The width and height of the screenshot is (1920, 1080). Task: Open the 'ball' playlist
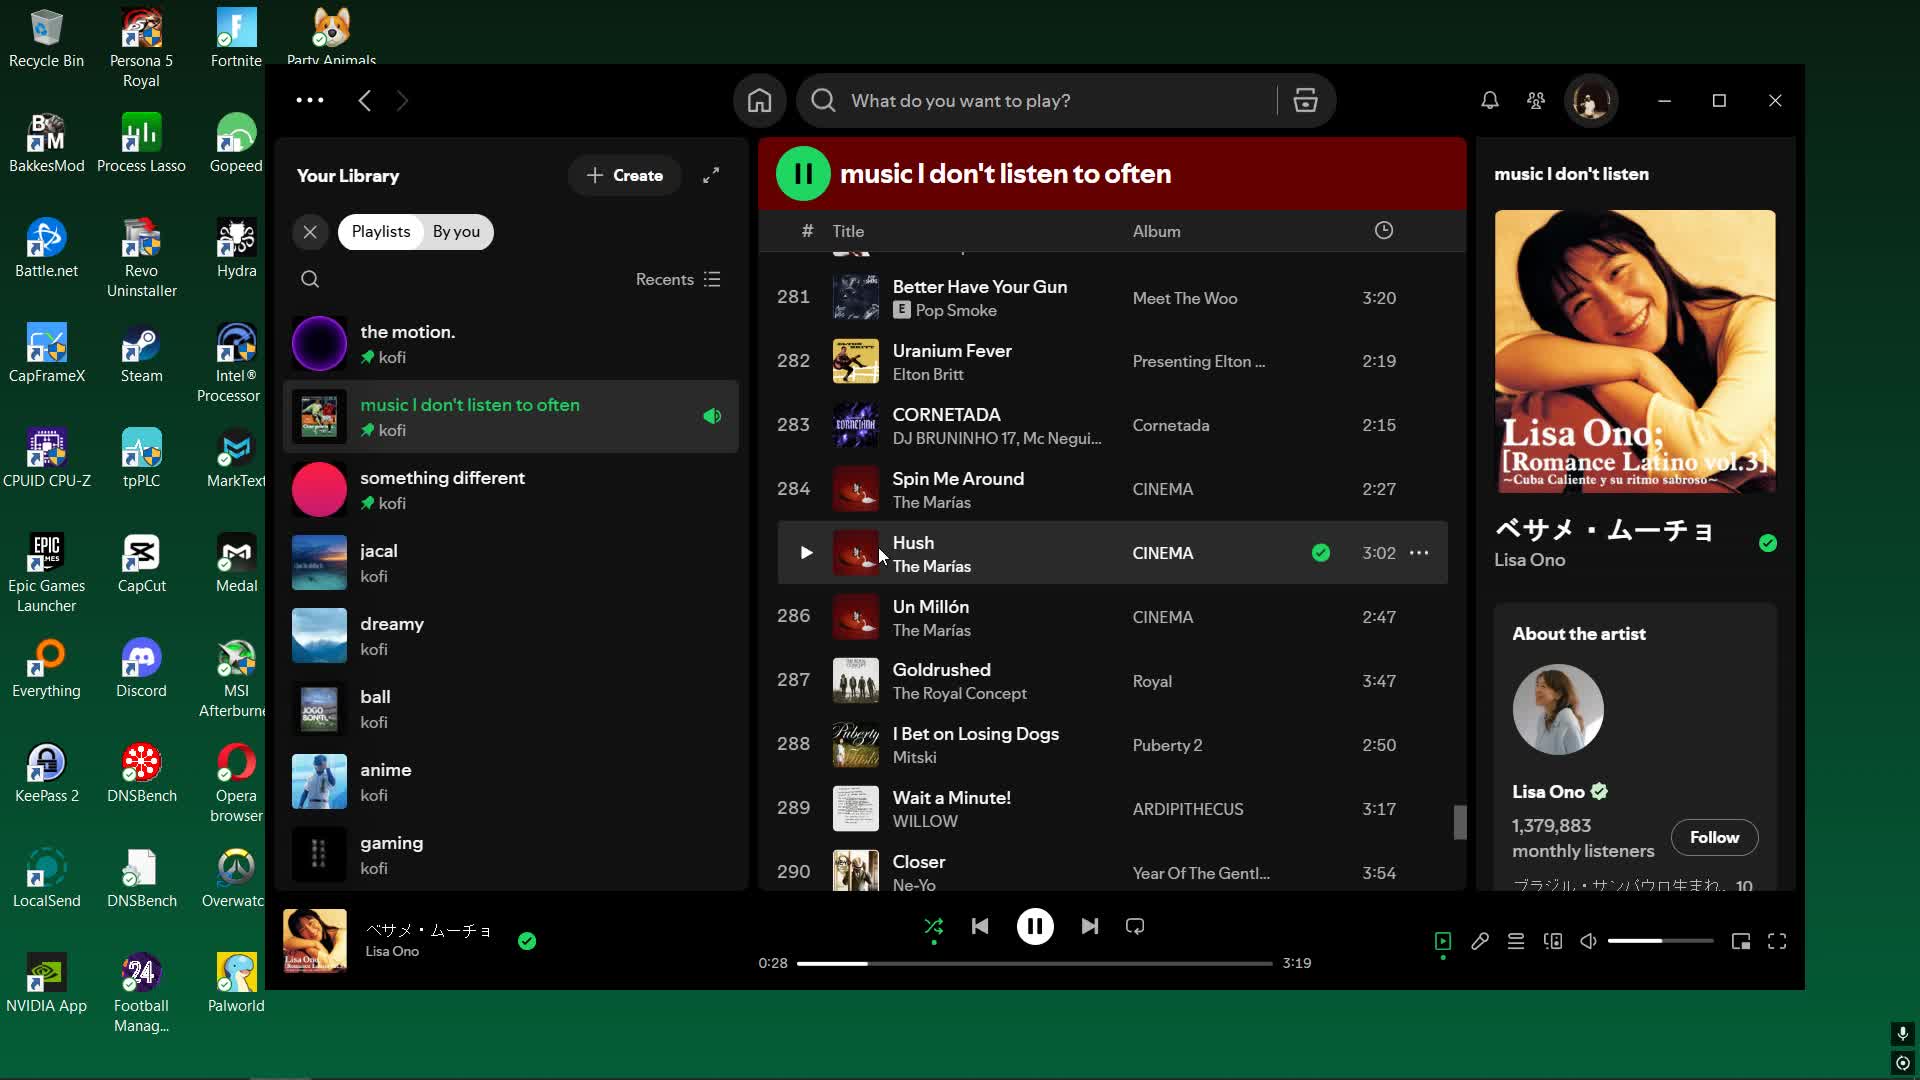(x=511, y=709)
